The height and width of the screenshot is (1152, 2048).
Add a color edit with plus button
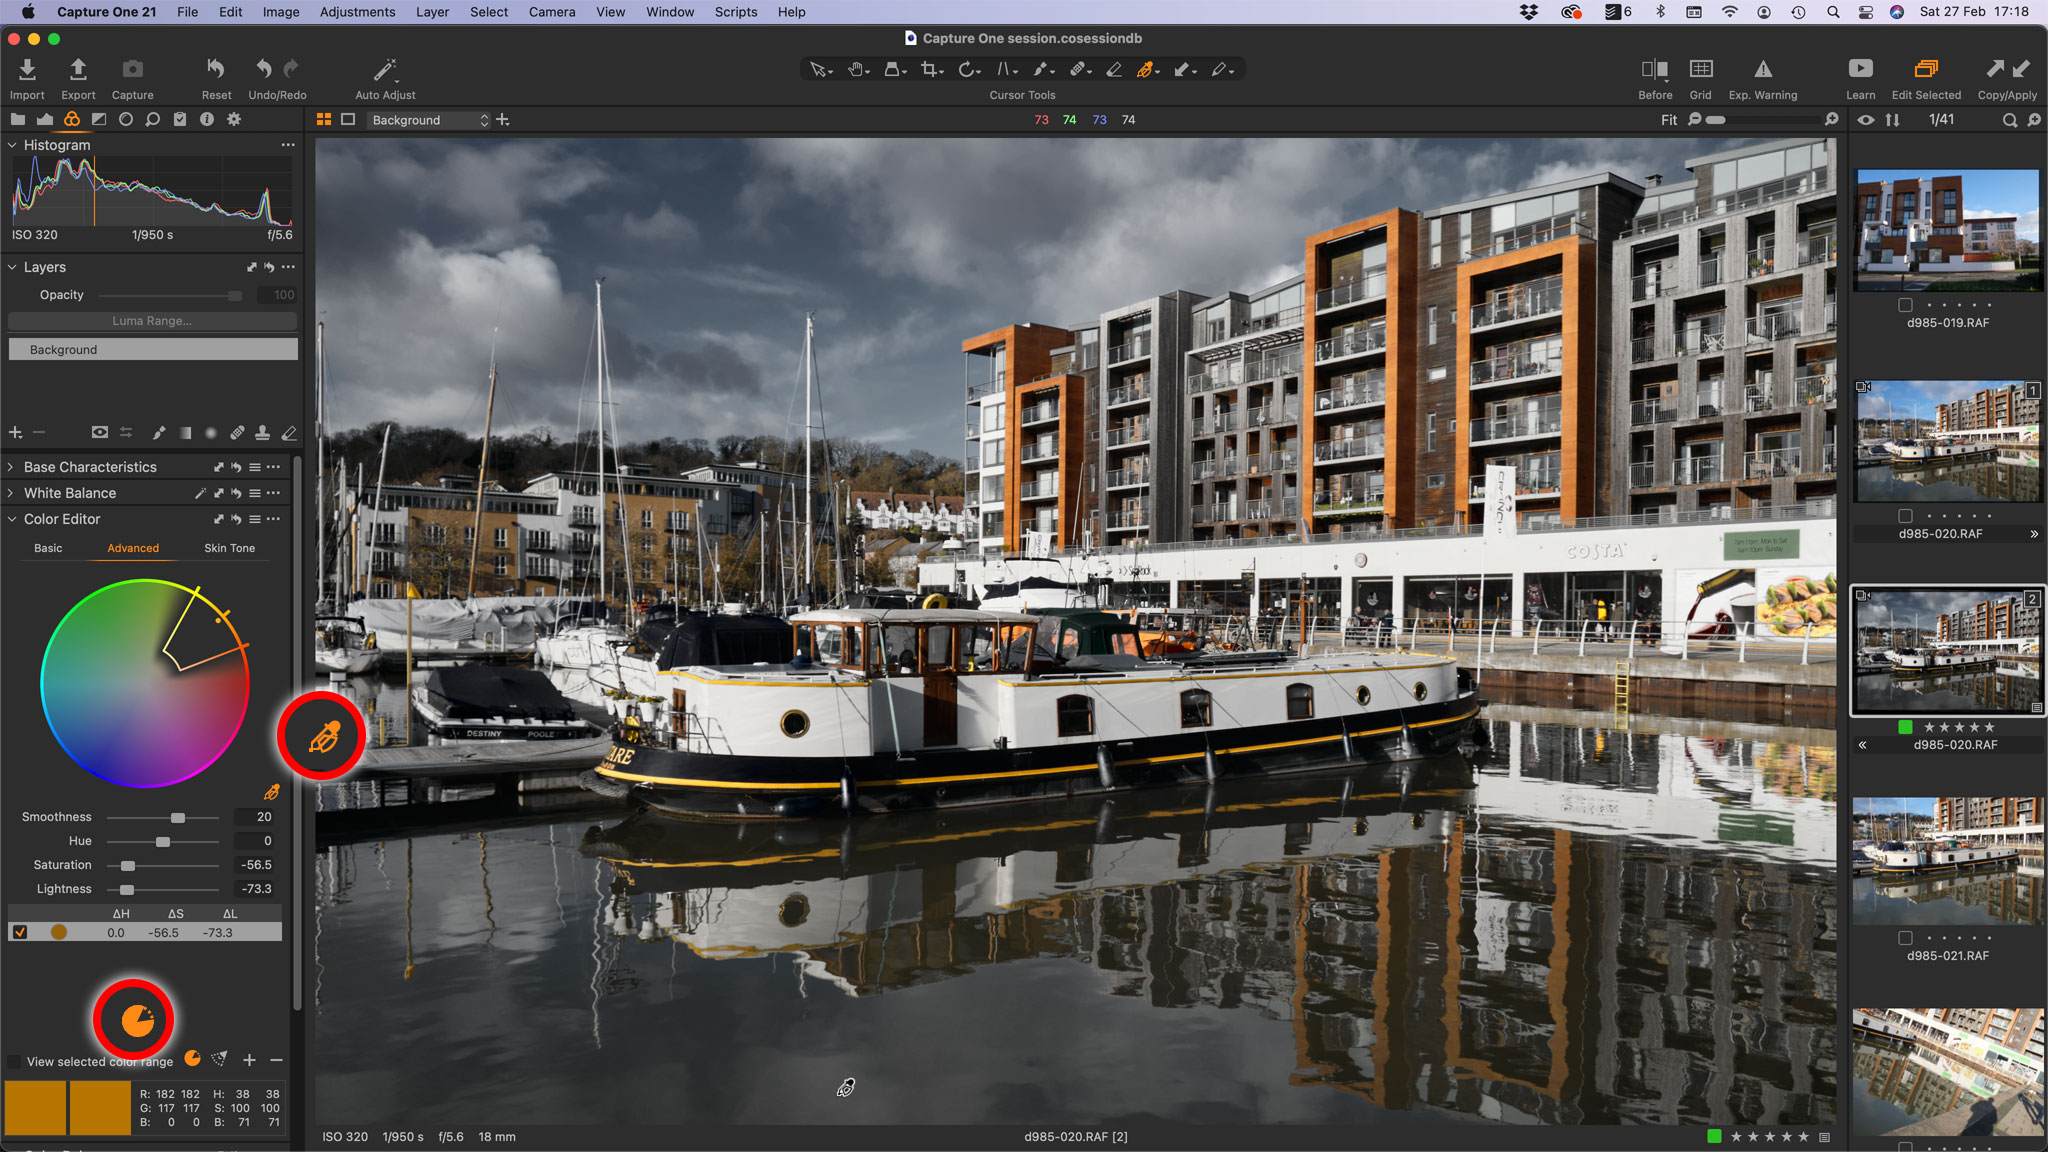[249, 1060]
